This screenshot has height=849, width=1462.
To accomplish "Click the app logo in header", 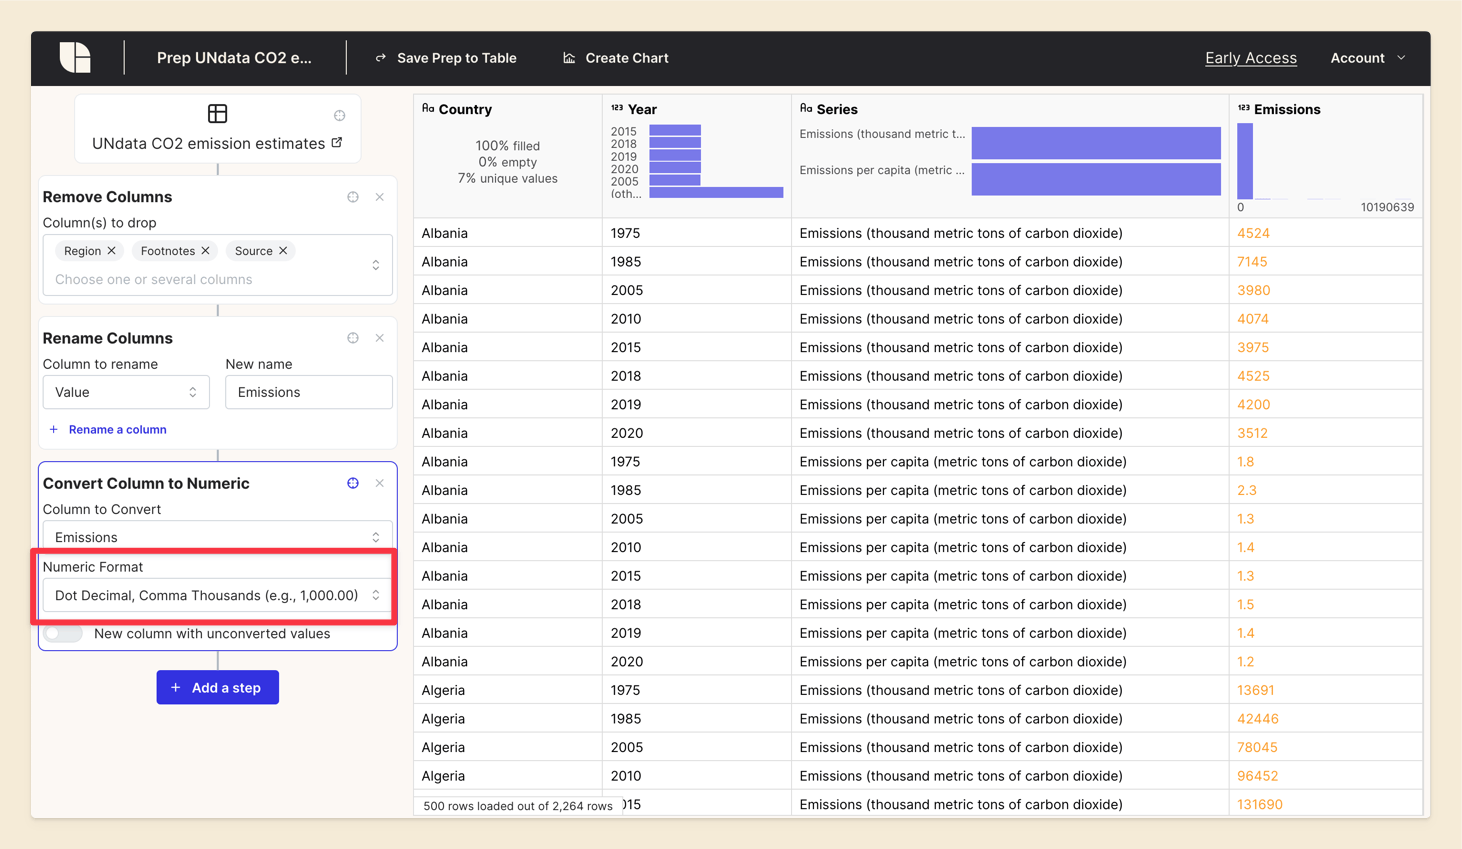I will point(75,58).
